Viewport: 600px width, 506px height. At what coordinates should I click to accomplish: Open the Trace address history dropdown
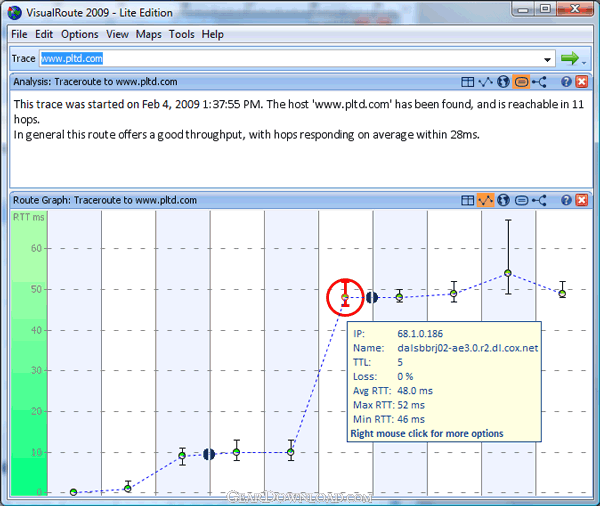click(x=547, y=59)
